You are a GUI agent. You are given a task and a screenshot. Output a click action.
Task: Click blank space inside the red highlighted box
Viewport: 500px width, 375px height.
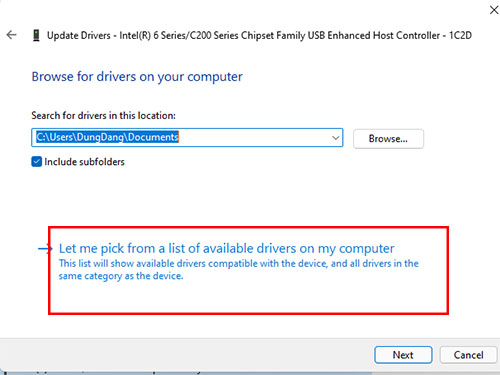pyautogui.click(x=248, y=297)
